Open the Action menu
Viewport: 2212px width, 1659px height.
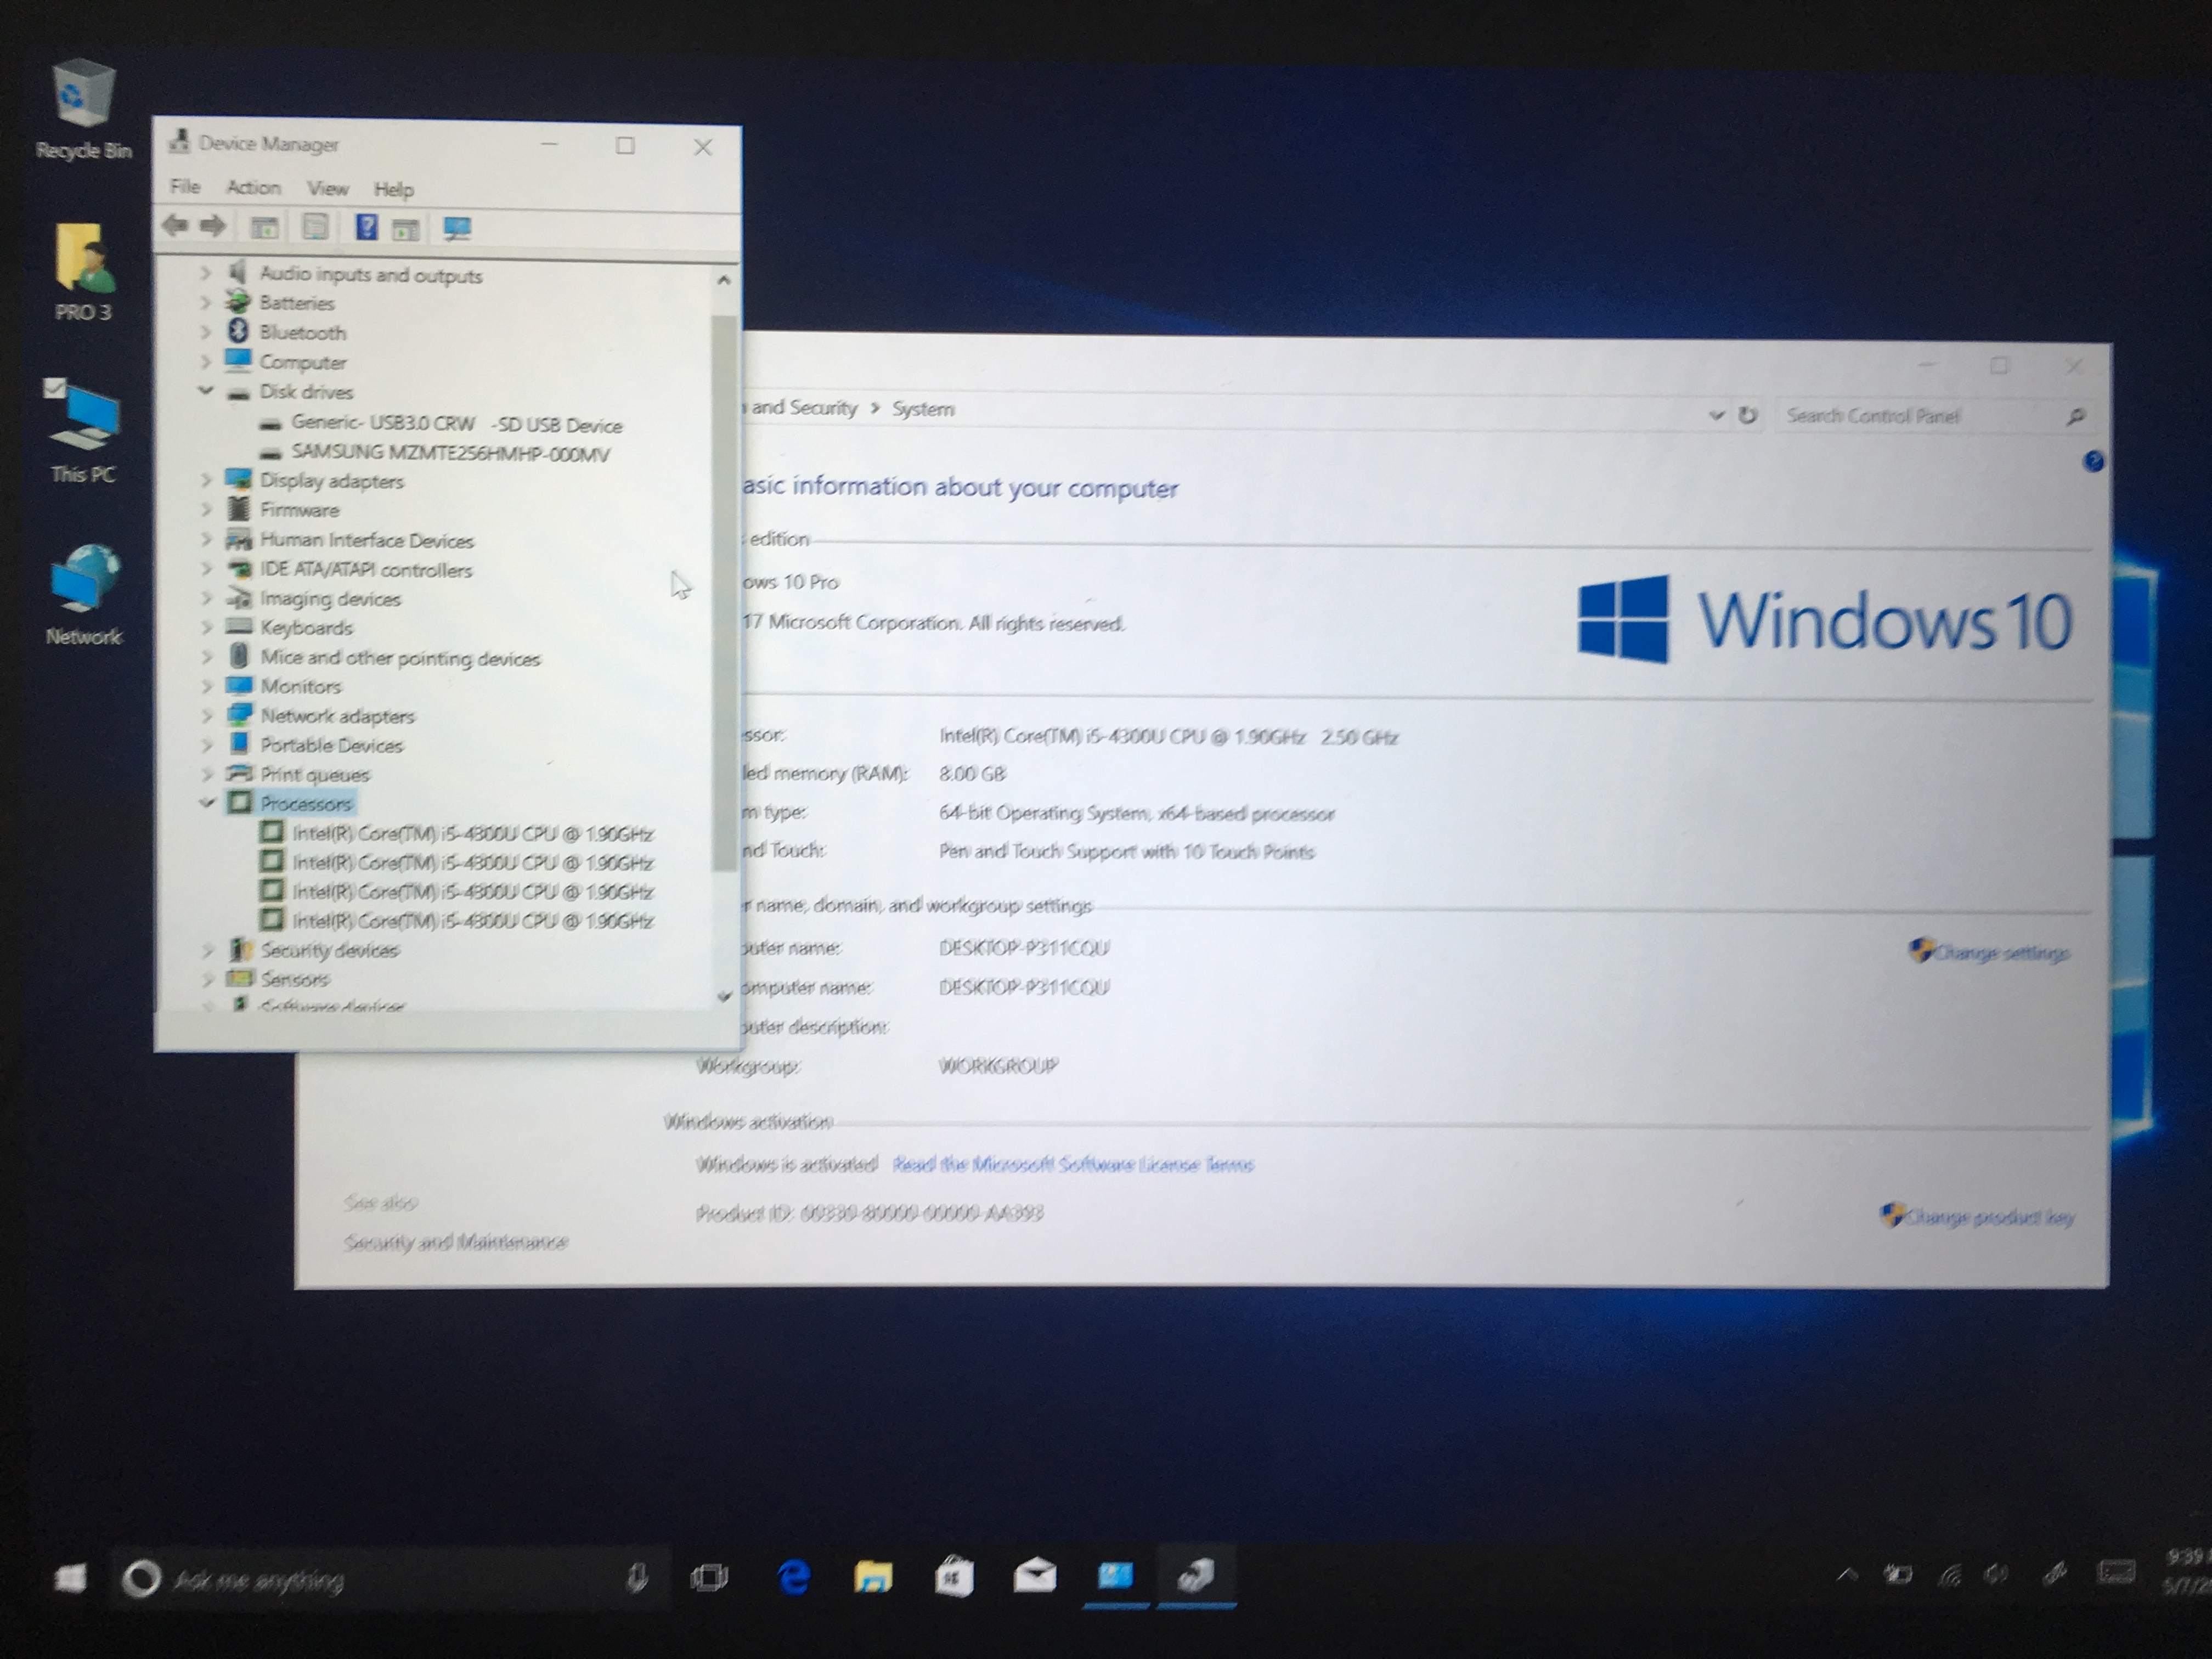pos(253,187)
